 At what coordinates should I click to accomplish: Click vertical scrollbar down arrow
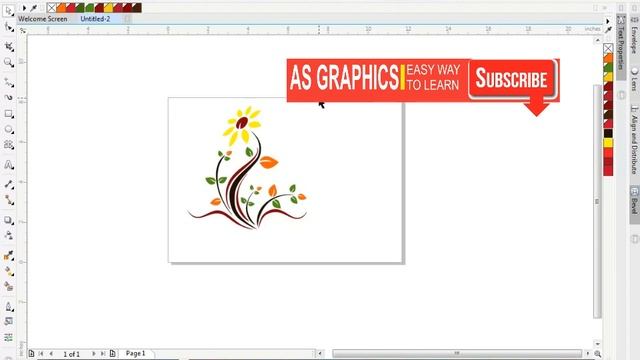point(598,344)
